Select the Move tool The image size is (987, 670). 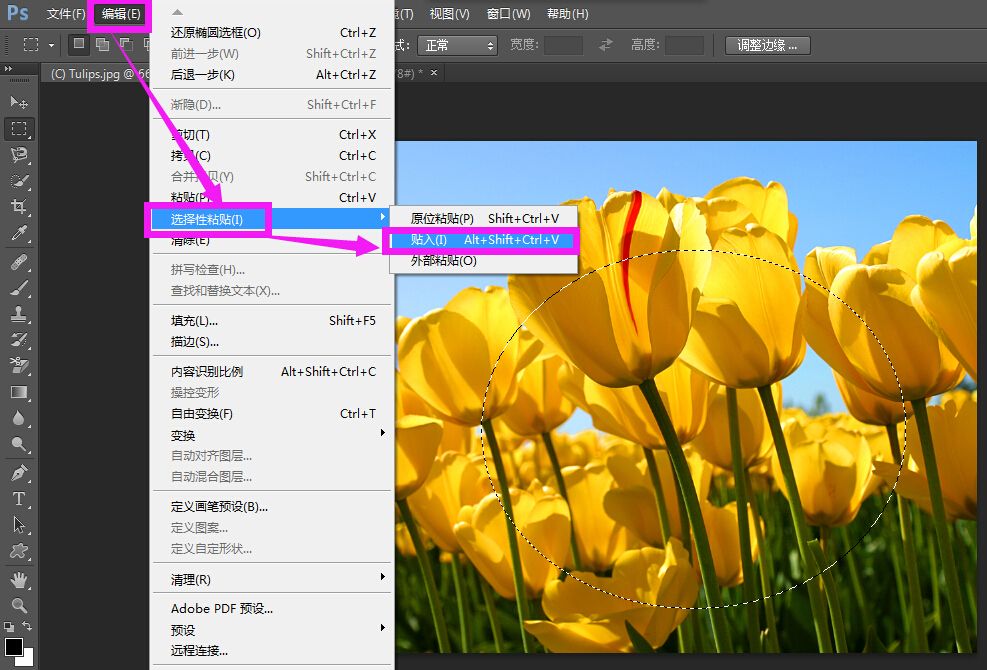click(19, 102)
